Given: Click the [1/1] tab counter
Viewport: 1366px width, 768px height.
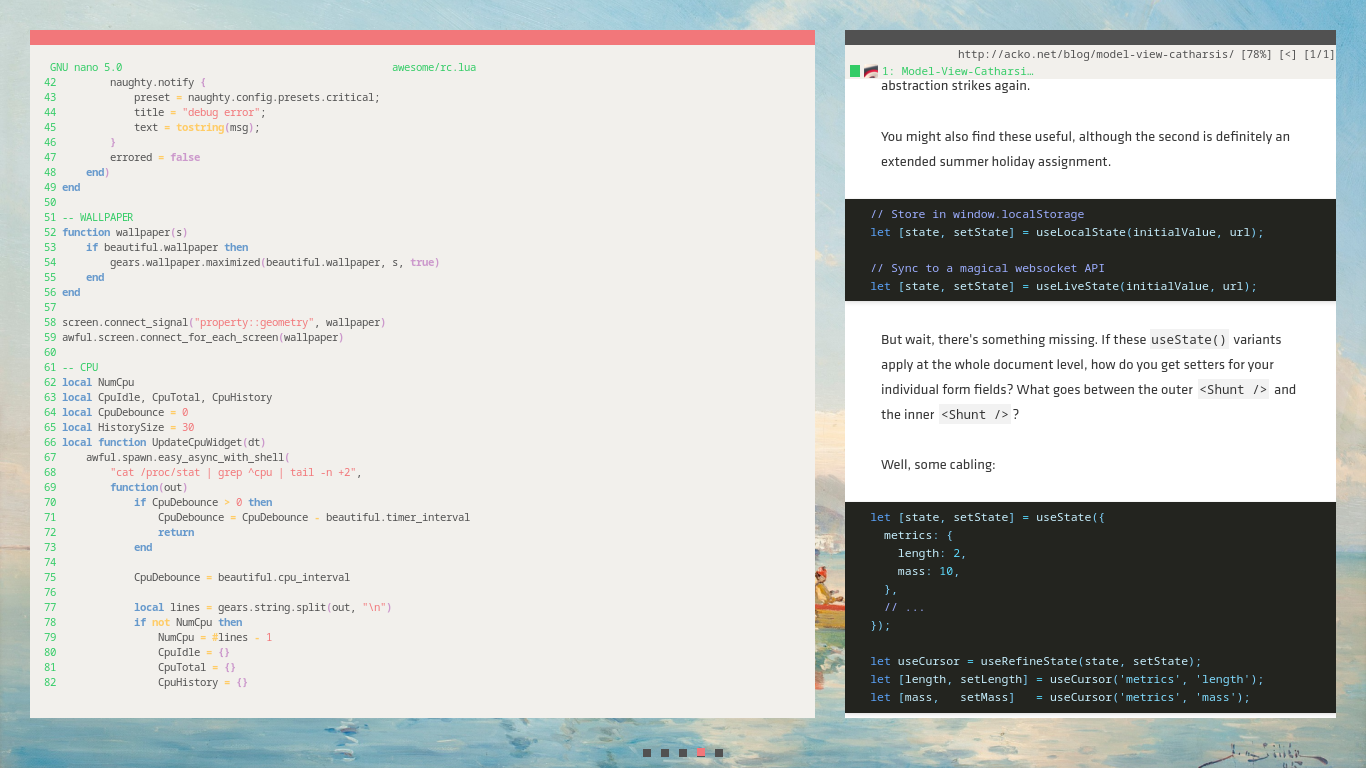Looking at the screenshot, I should click(1319, 54).
